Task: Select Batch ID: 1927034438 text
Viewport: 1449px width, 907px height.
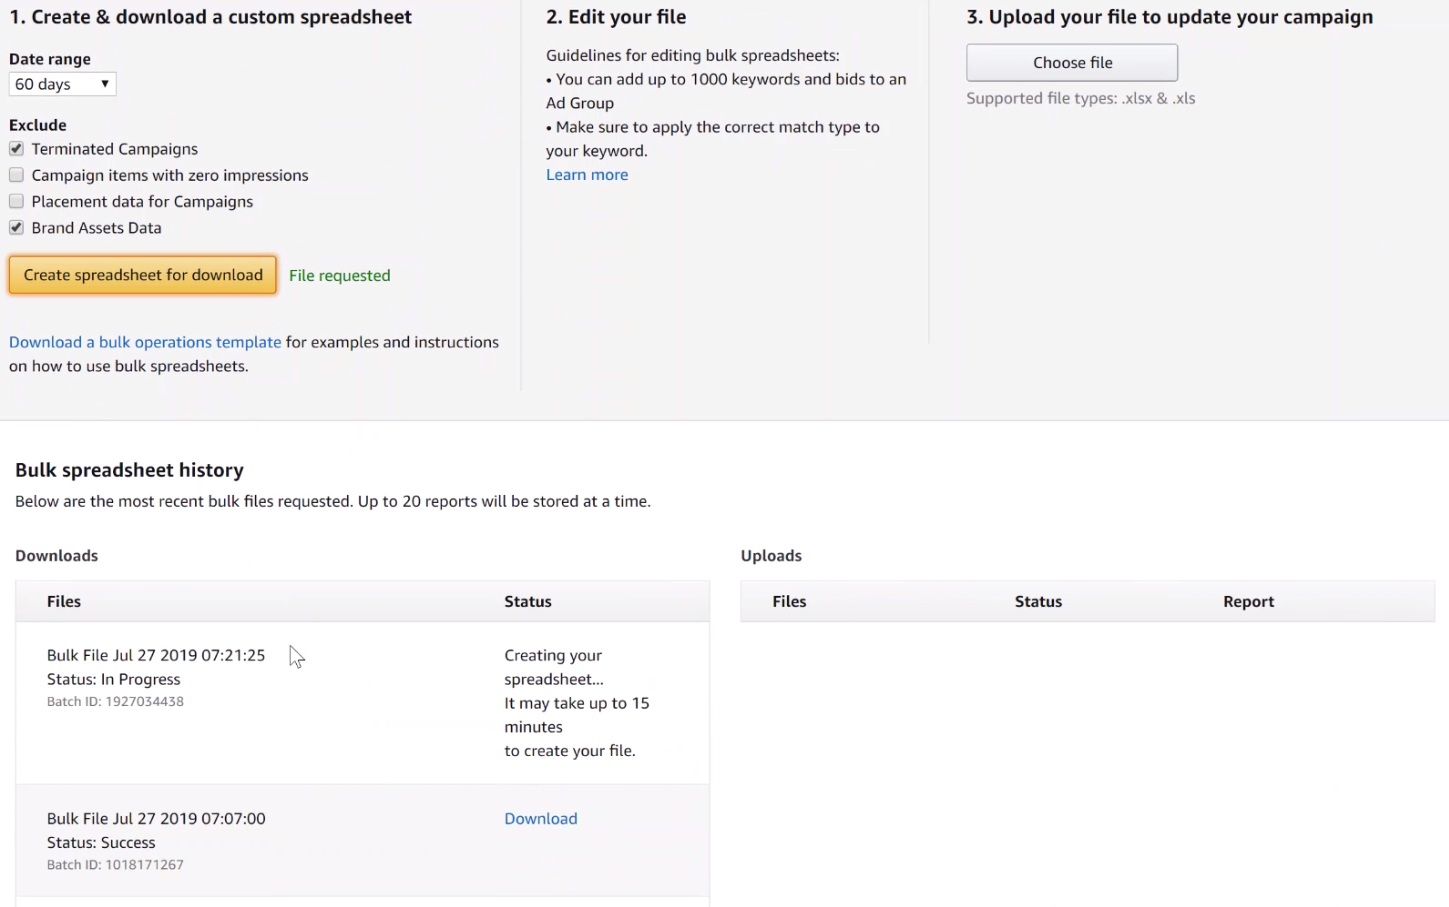Action: pyautogui.click(x=115, y=702)
